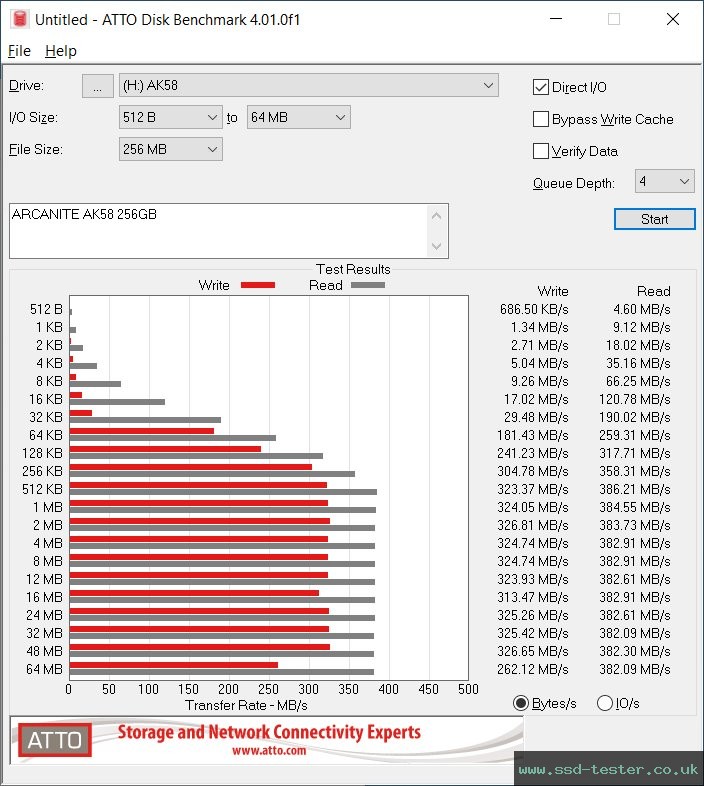Start the benchmark
The height and width of the screenshot is (786, 704).
(654, 219)
